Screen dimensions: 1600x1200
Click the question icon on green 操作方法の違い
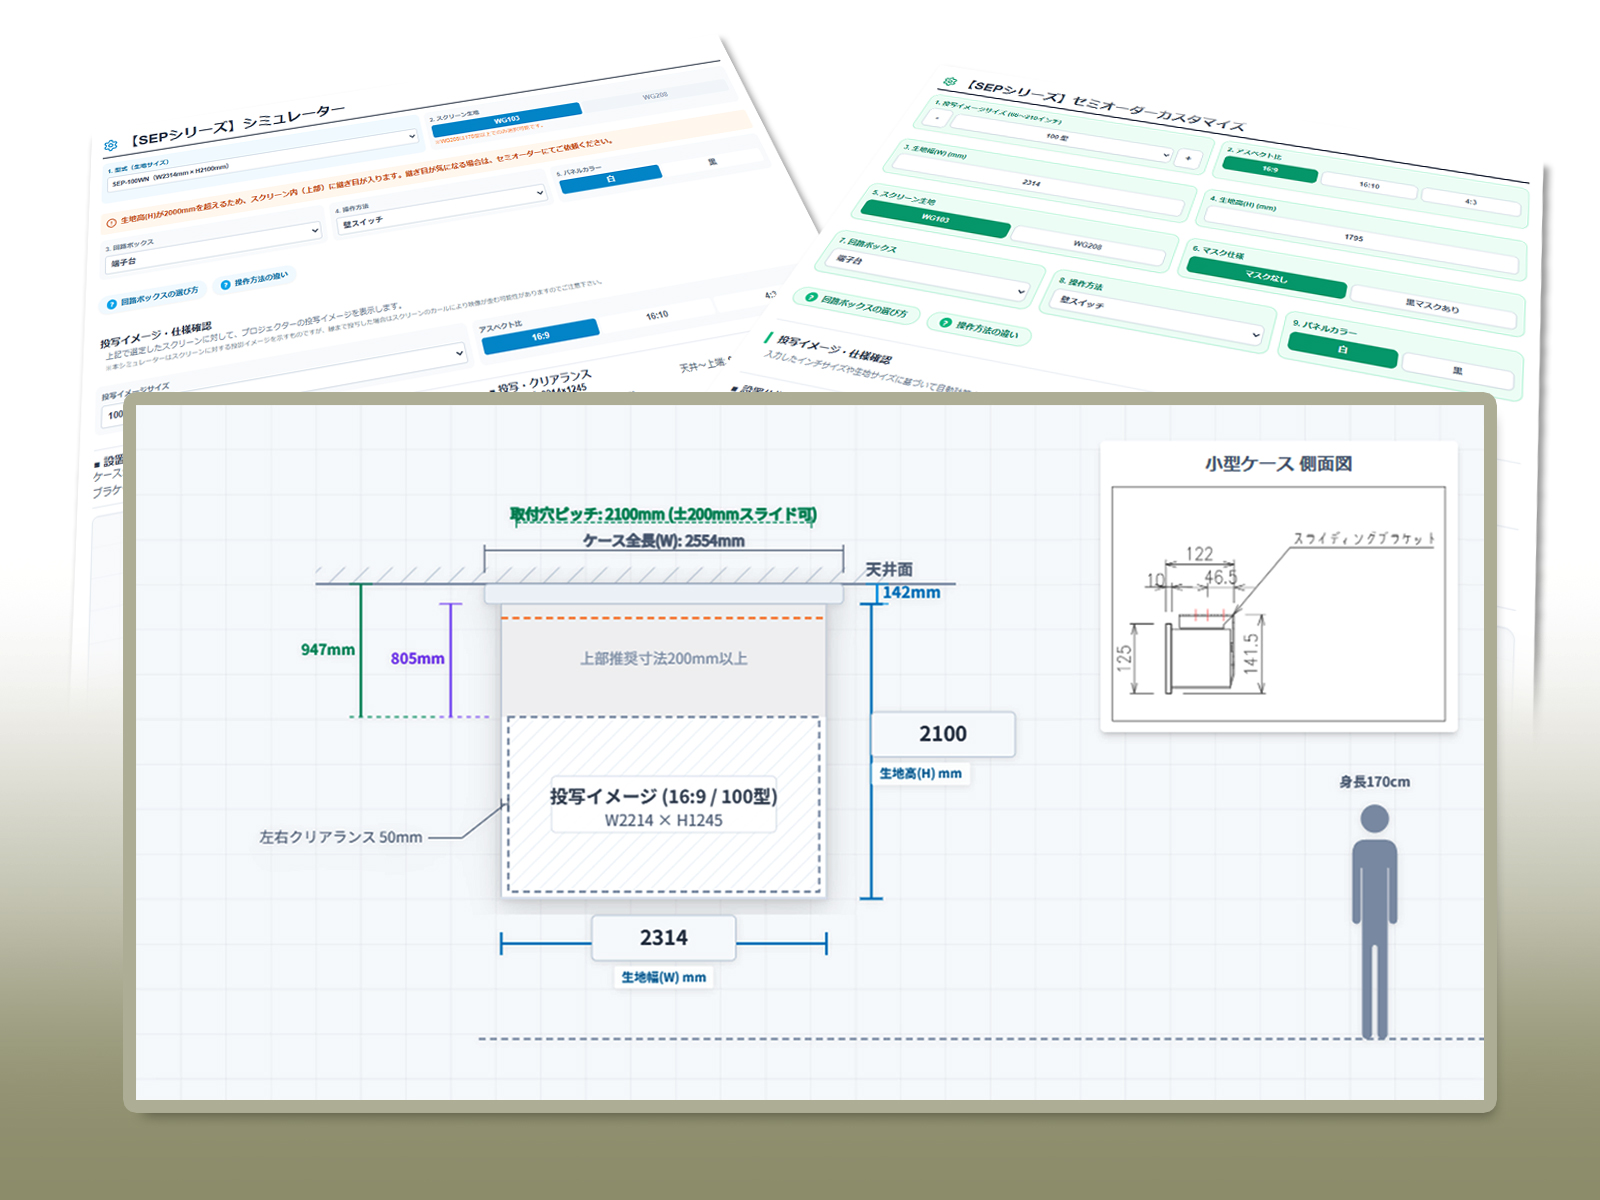tap(946, 323)
